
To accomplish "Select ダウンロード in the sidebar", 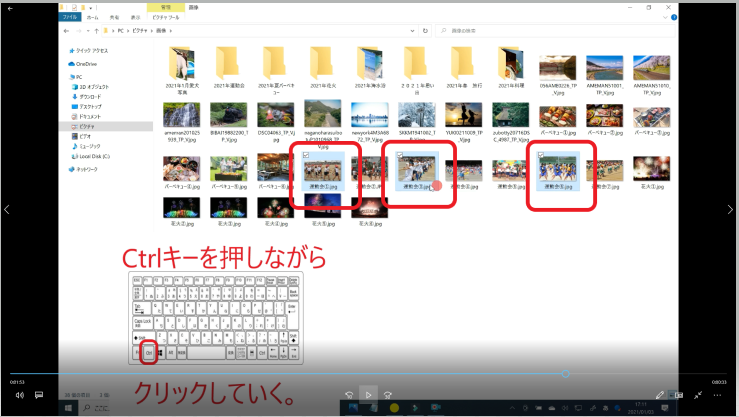I will tap(91, 97).
